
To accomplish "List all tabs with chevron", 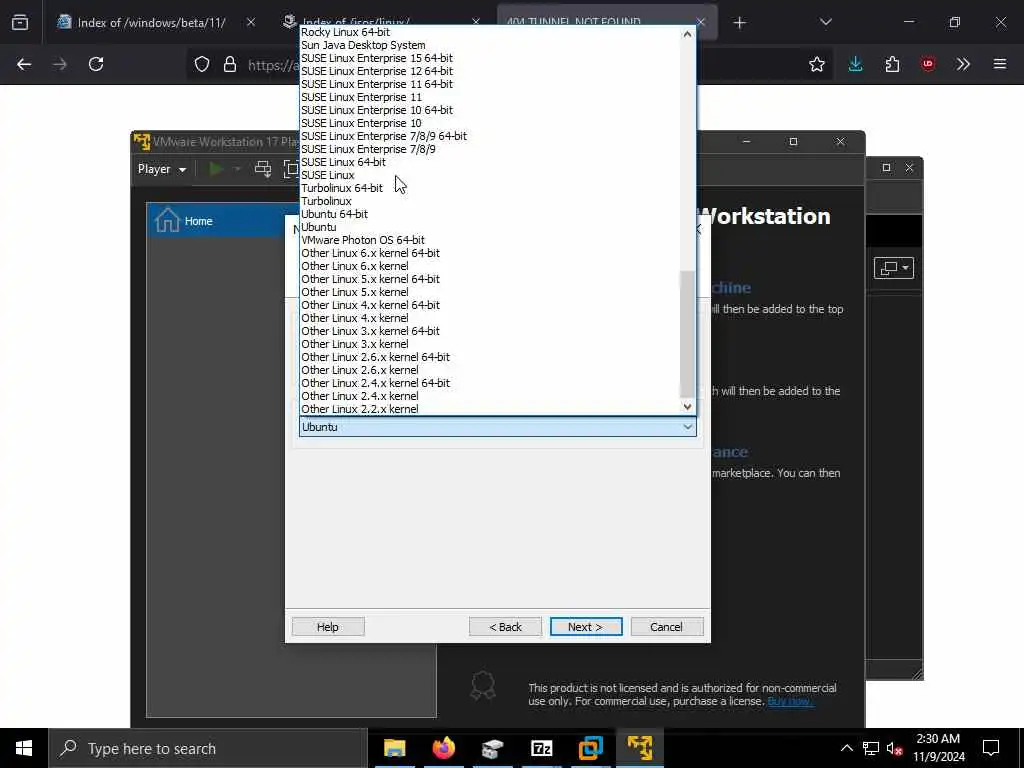I will click(x=825, y=23).
